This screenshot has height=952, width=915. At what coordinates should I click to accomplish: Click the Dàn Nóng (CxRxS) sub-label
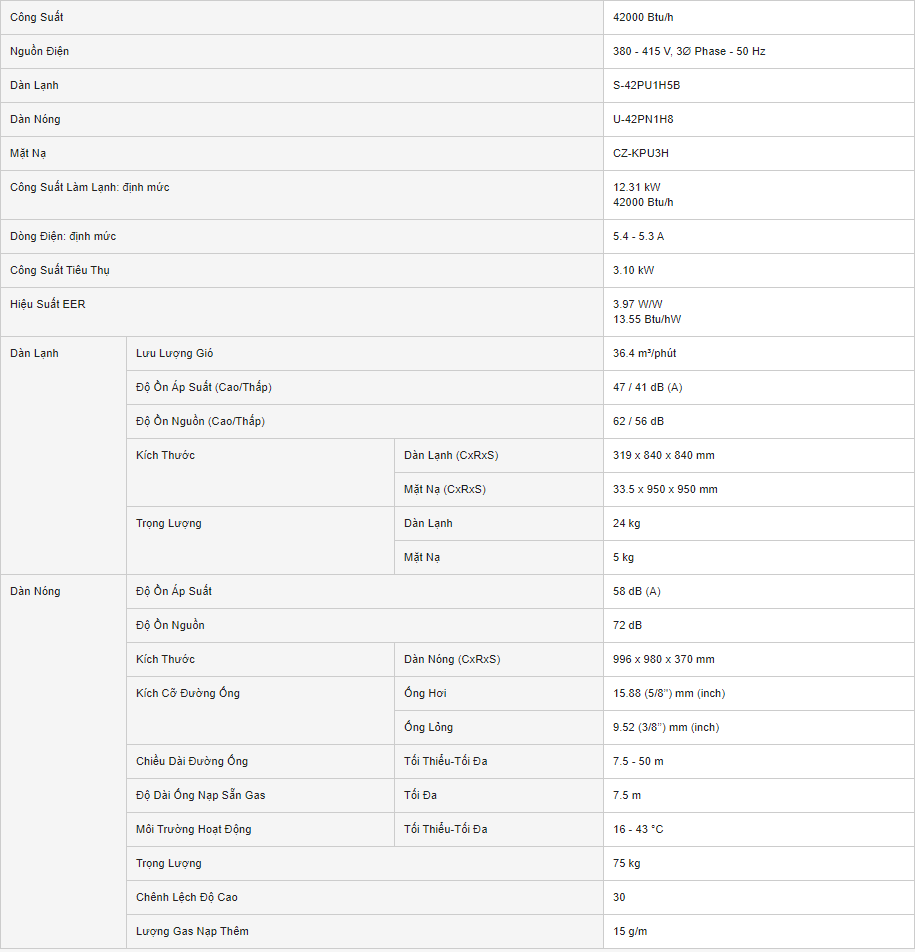point(452,659)
